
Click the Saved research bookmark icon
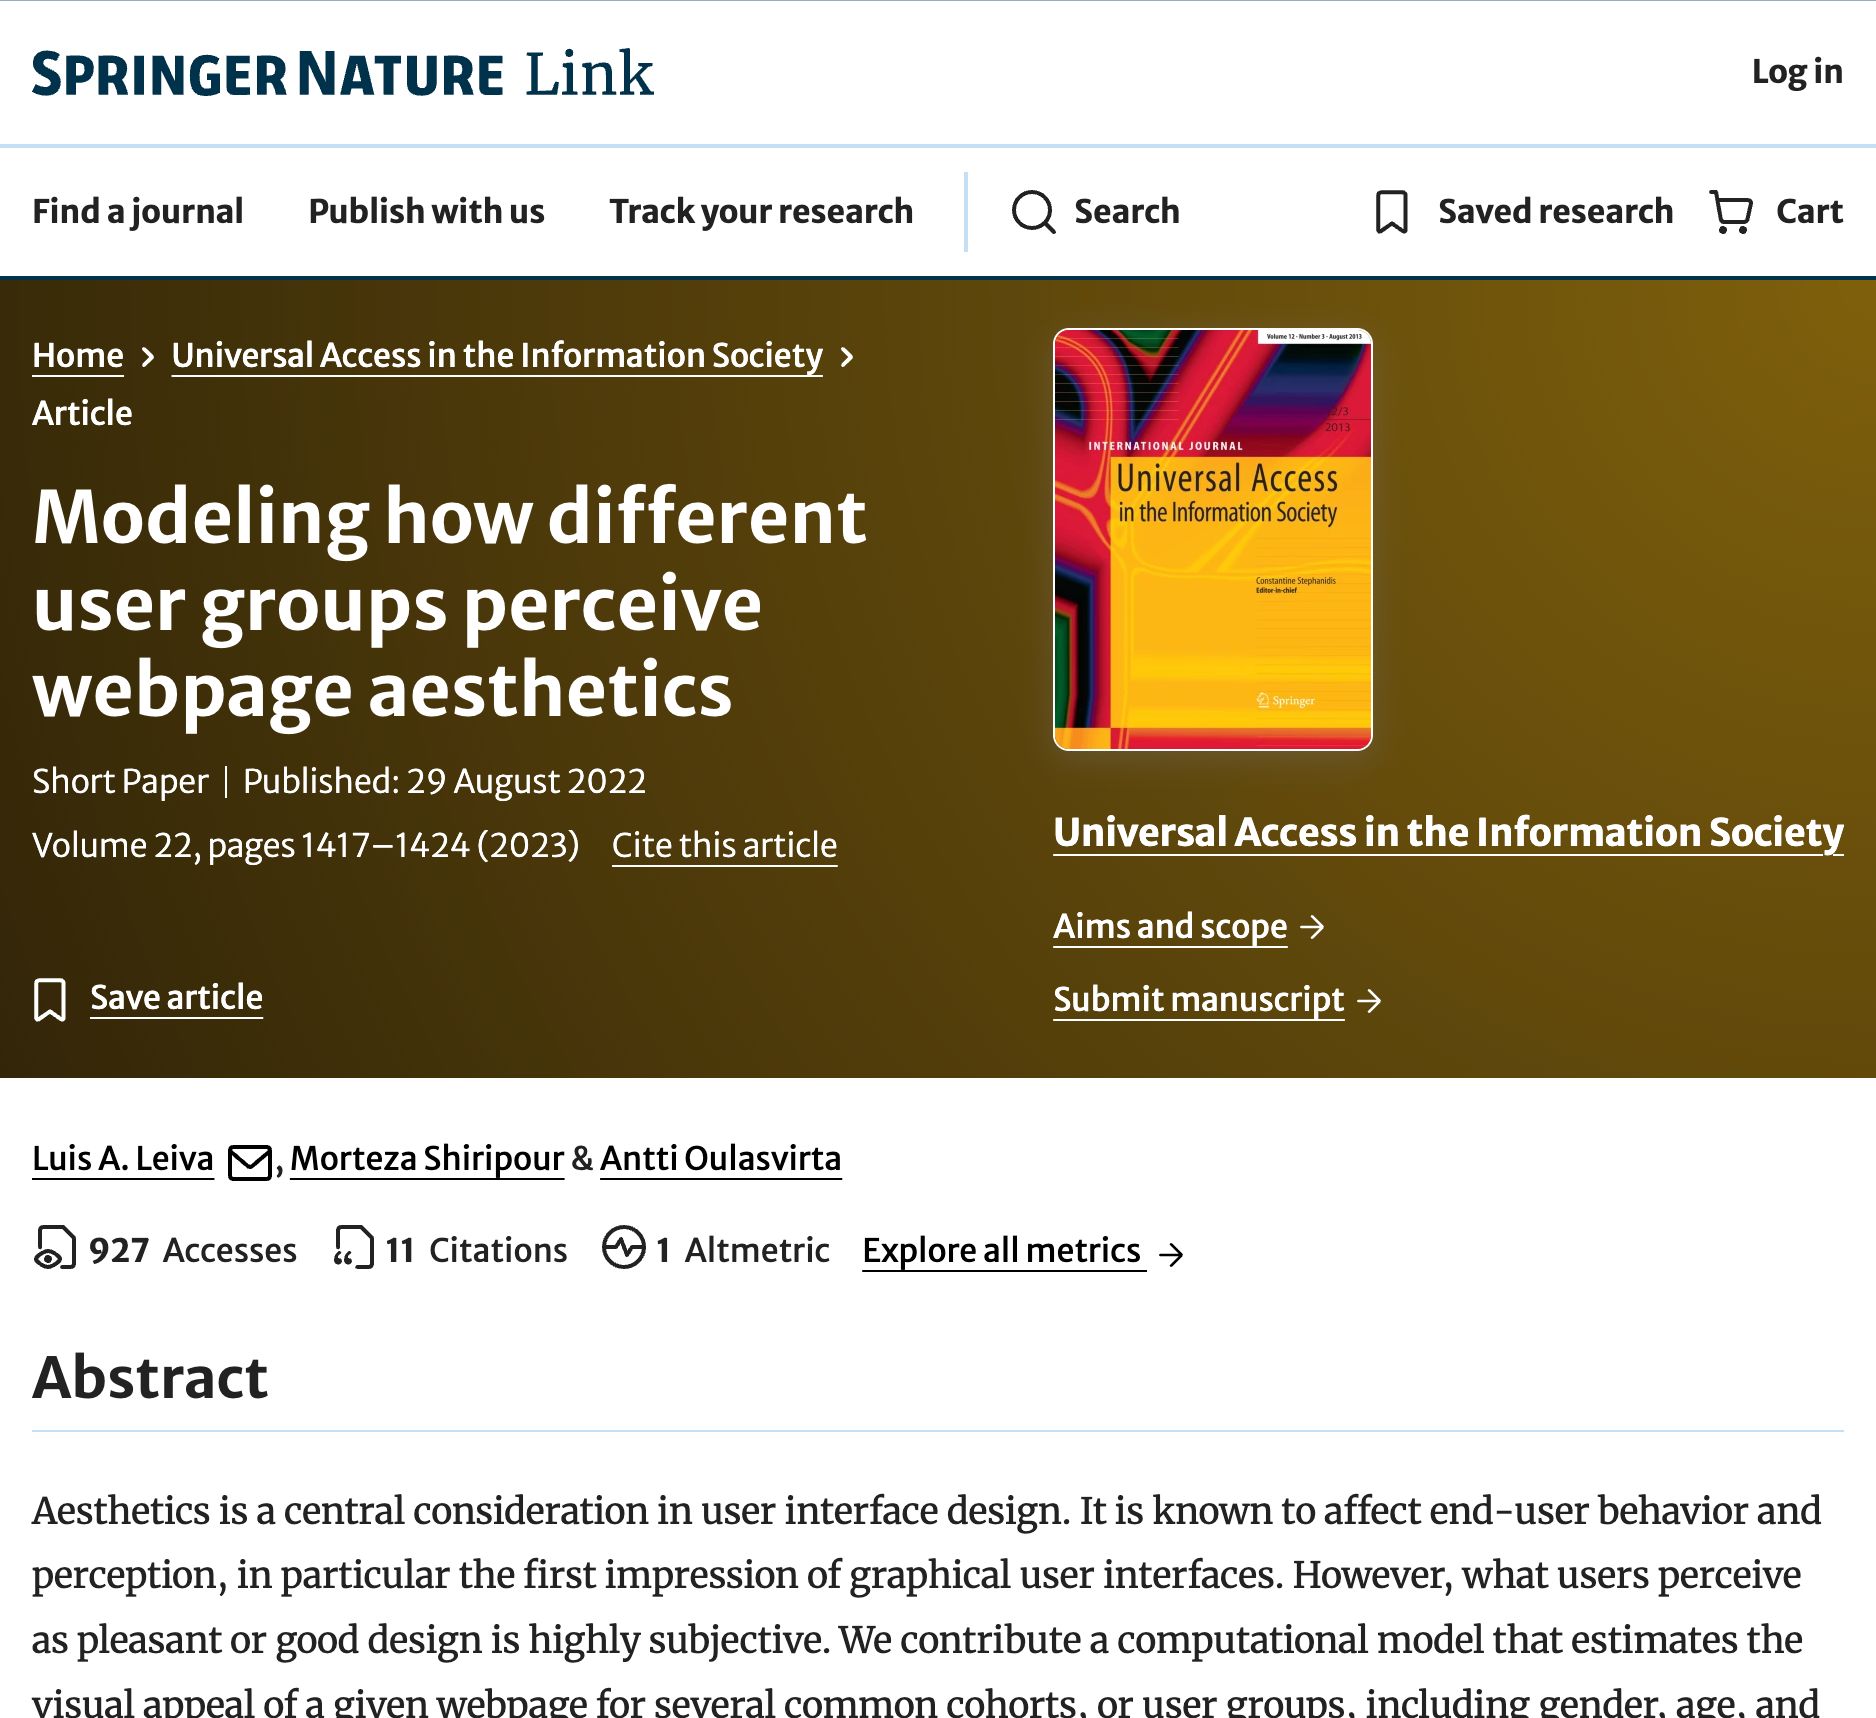1391,212
